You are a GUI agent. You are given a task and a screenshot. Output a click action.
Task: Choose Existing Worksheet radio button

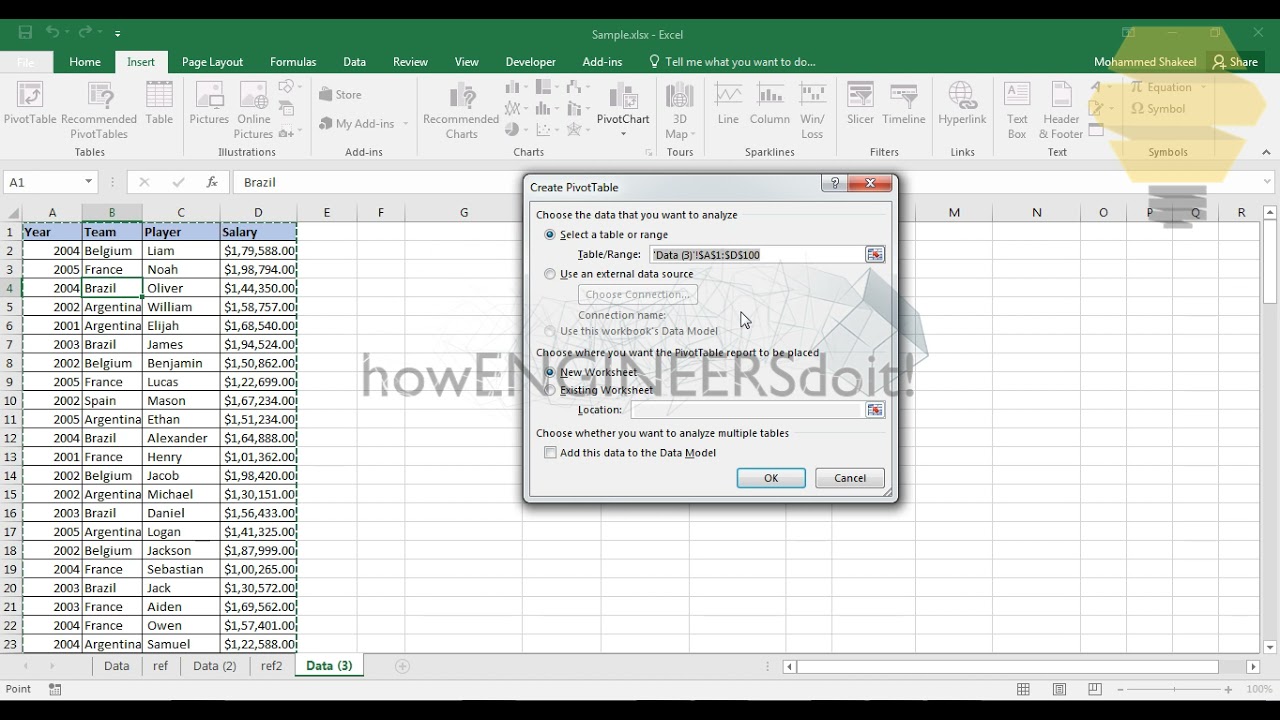(550, 390)
